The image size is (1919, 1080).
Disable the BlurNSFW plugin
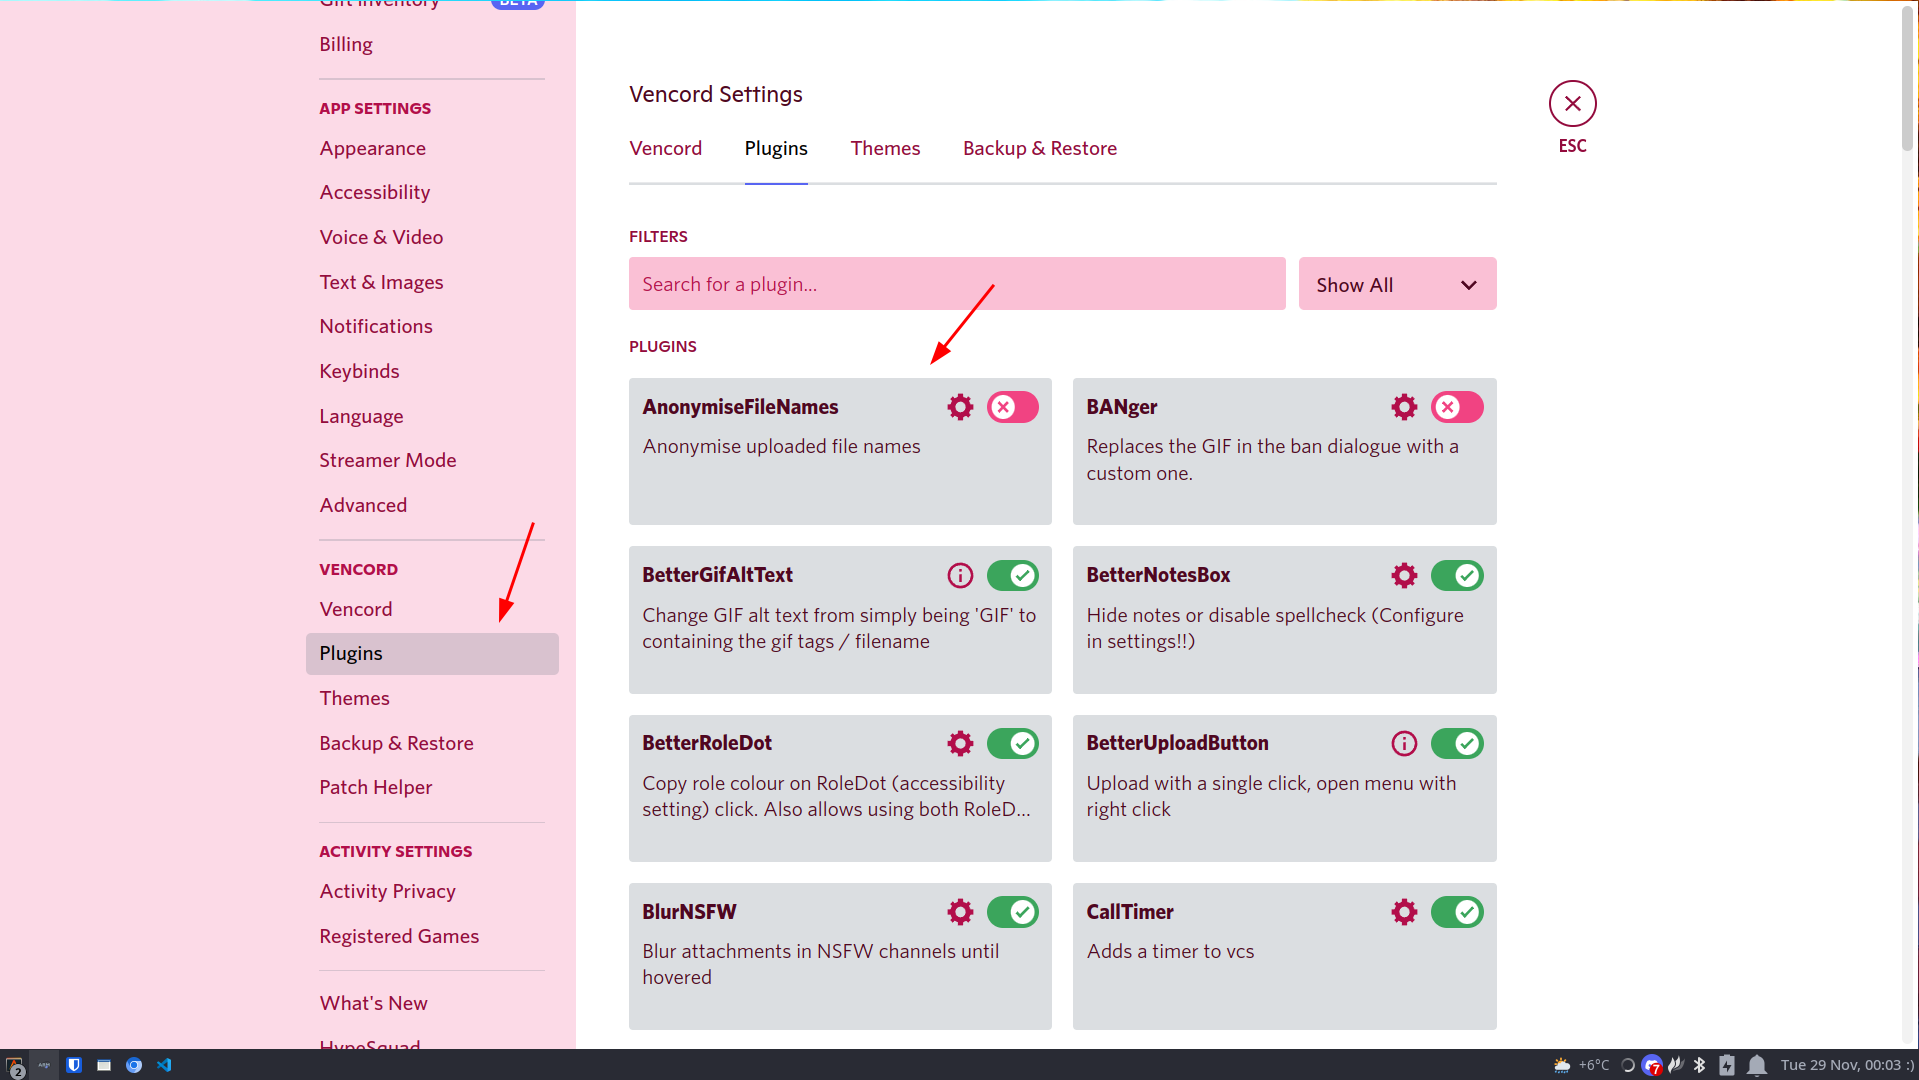[1013, 912]
